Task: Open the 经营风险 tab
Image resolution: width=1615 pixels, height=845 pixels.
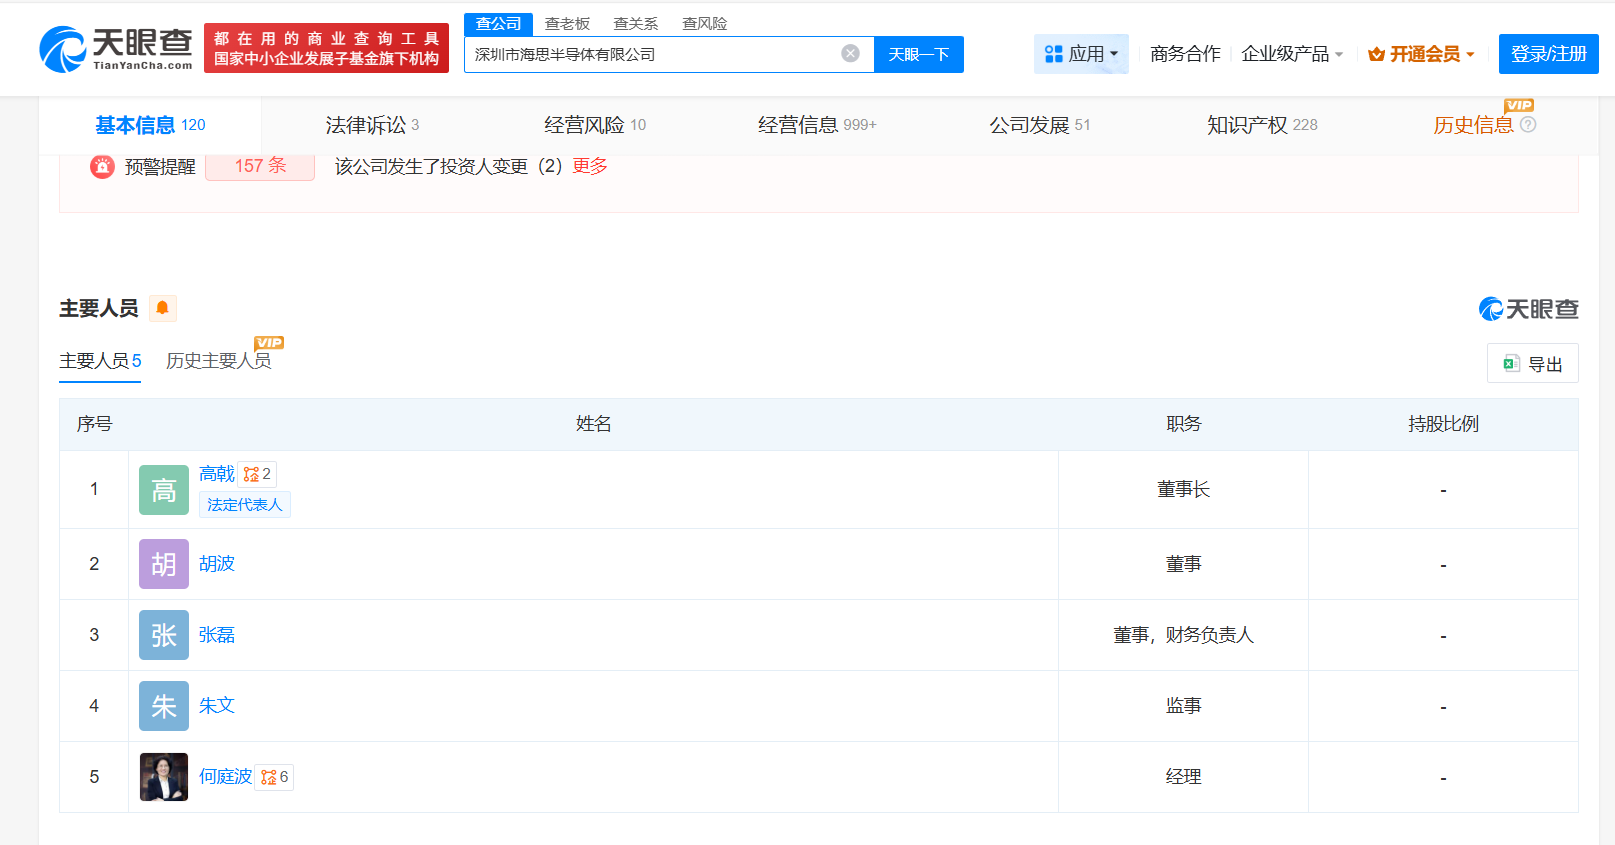Action: point(595,125)
